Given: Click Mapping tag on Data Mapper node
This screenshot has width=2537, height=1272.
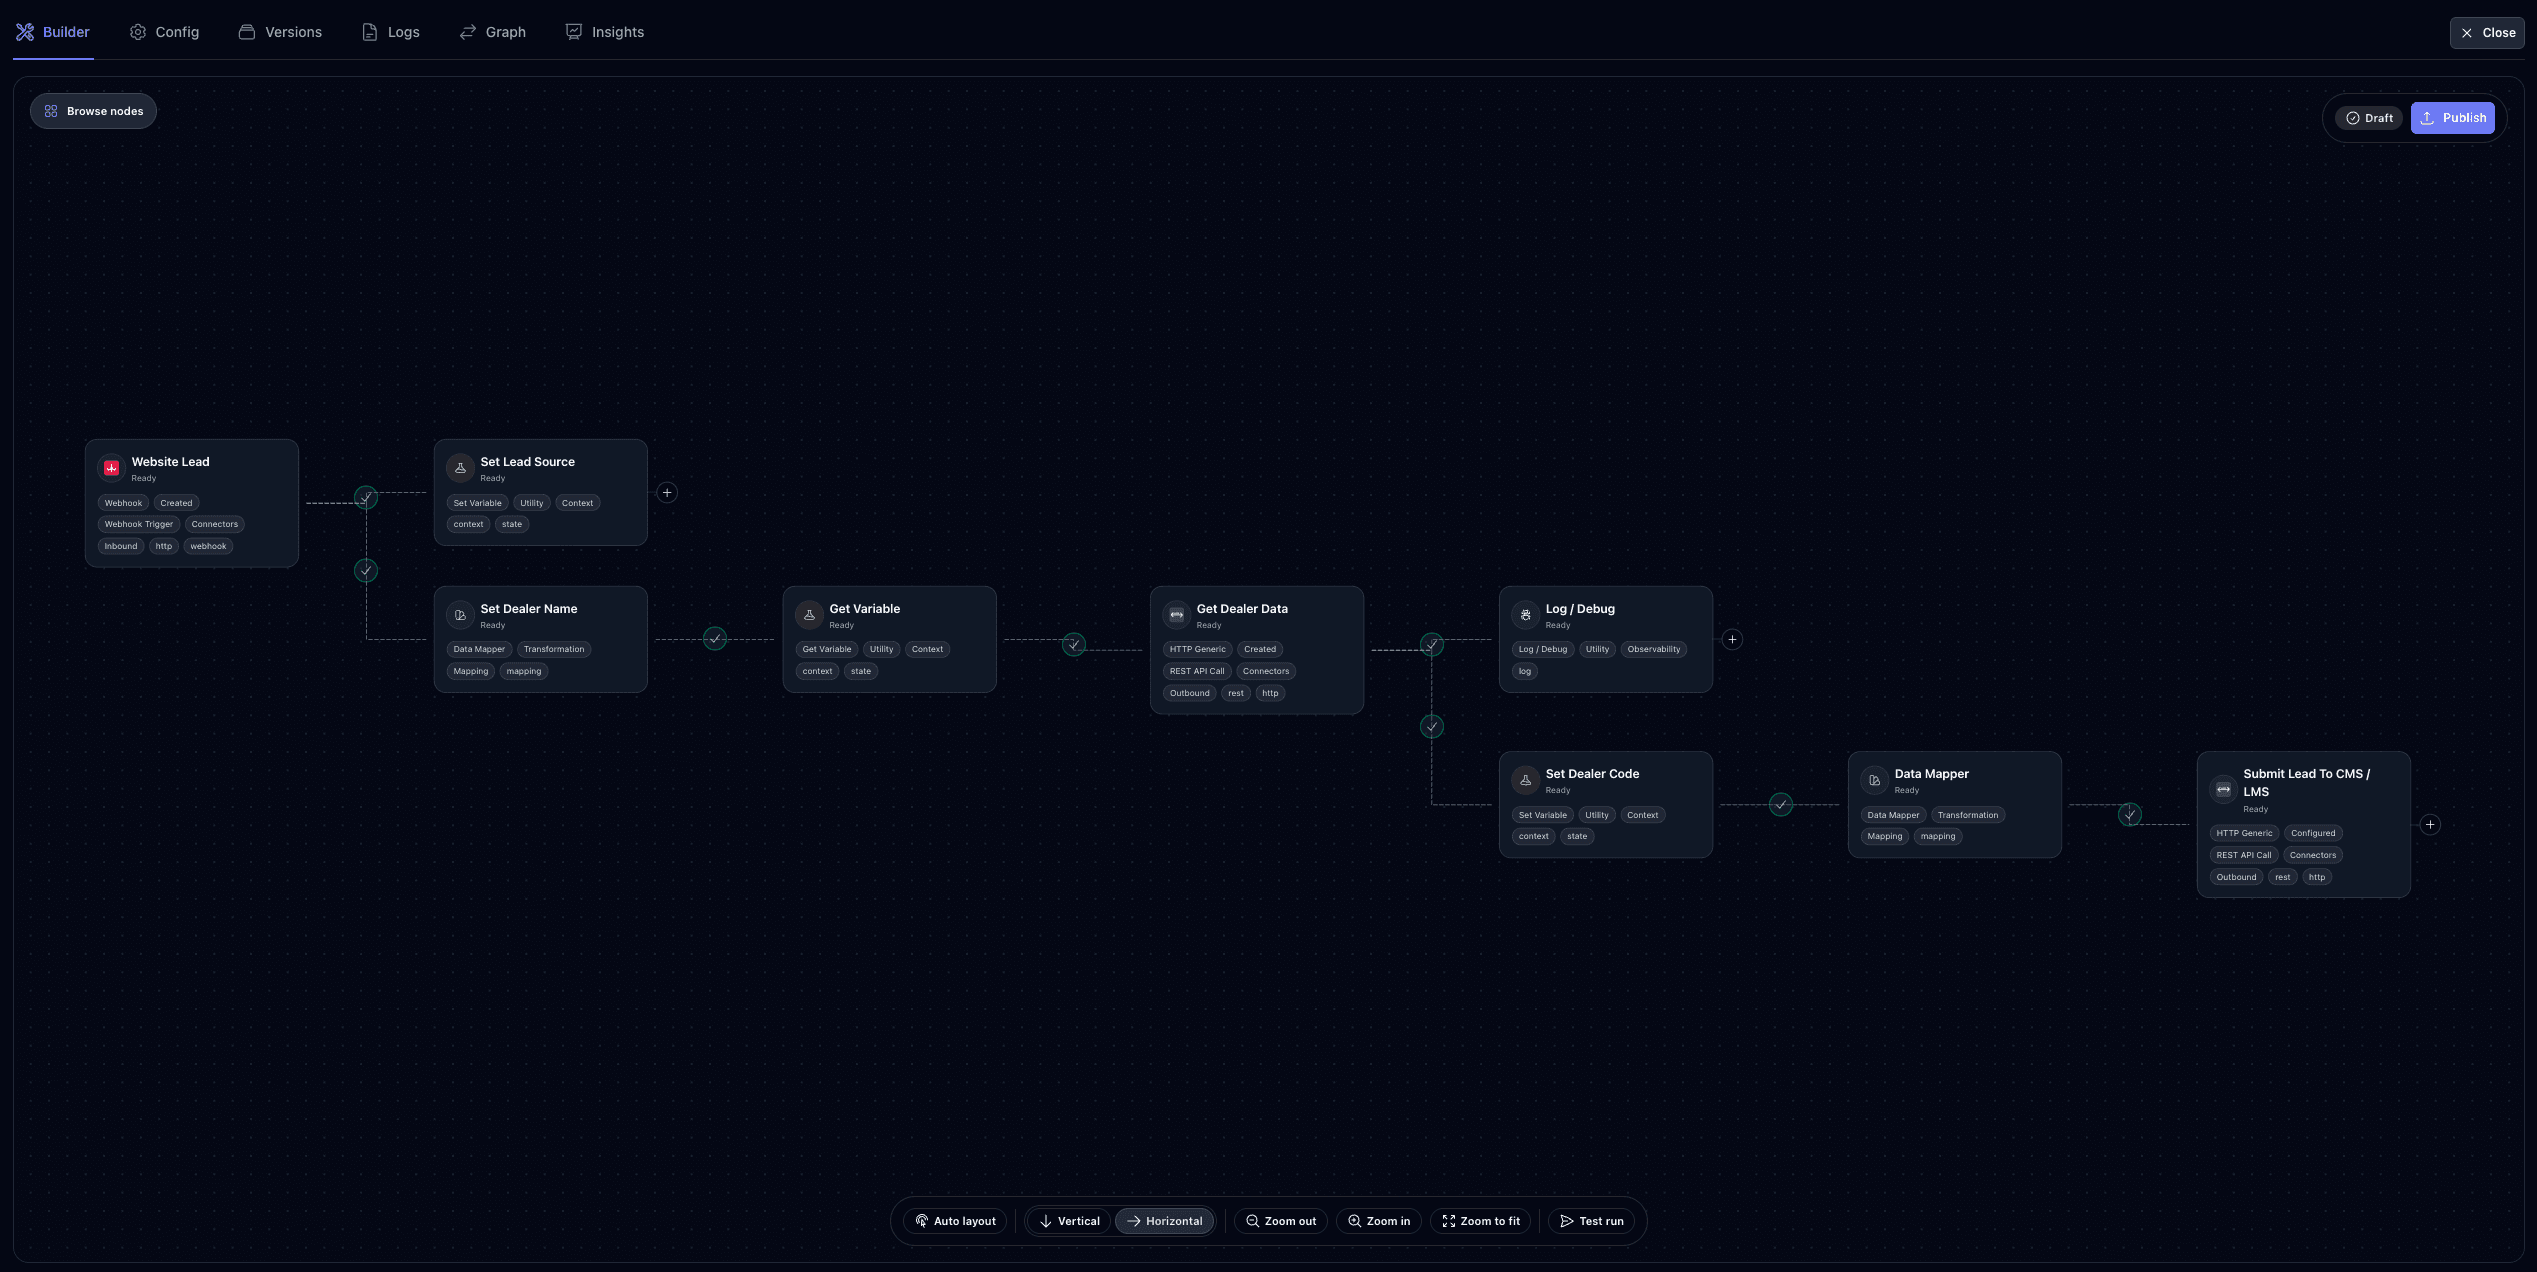Looking at the screenshot, I should [x=1884, y=836].
